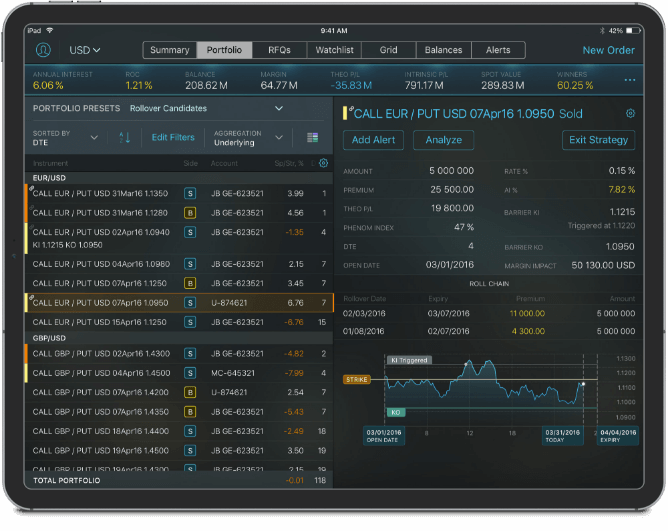668x531 pixels.
Task: Select the 03/31/2016 TODAY chart marker
Action: 556,435
